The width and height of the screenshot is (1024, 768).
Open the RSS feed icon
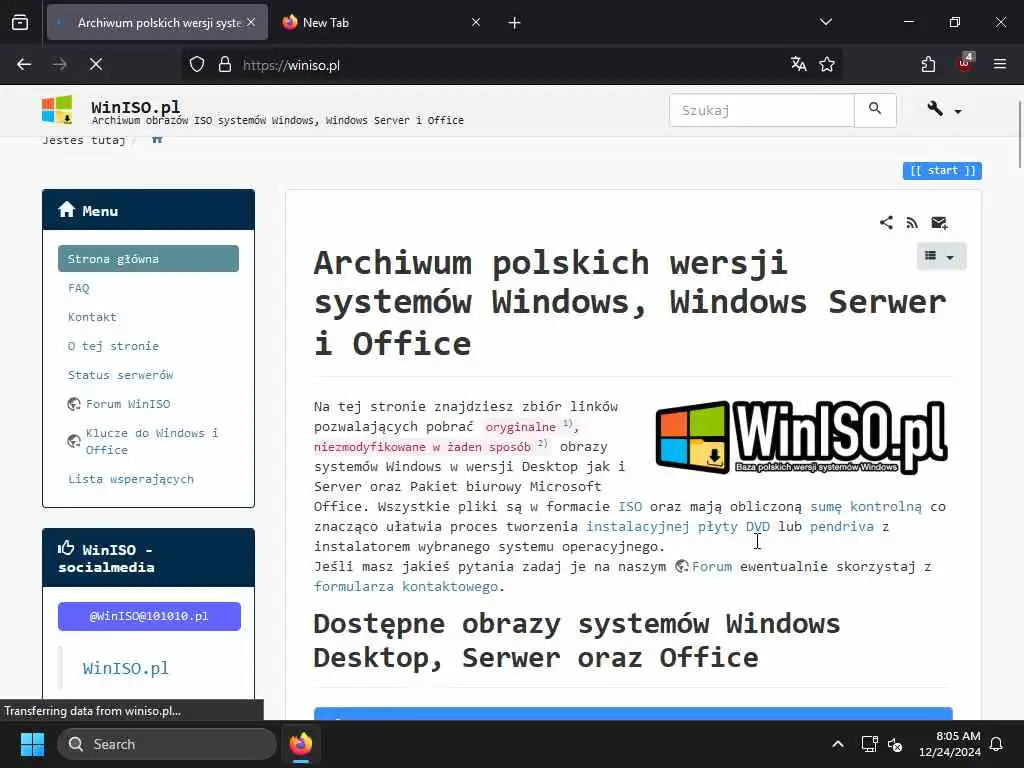pos(912,223)
